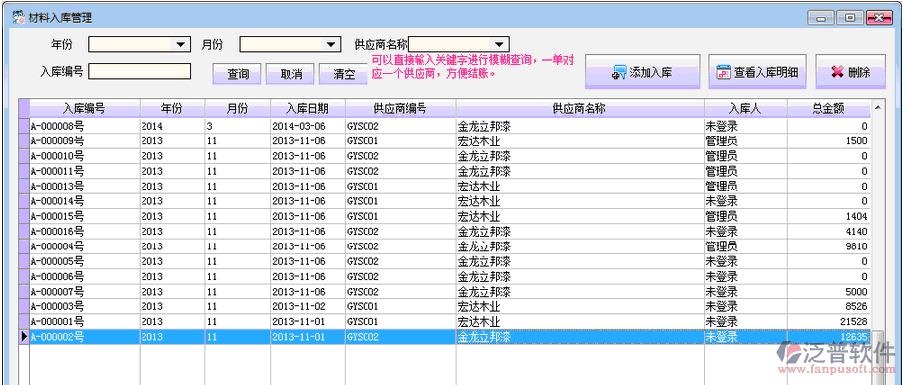906x385 pixels.
Task: Sort by 年份 column header
Action: (x=172, y=108)
